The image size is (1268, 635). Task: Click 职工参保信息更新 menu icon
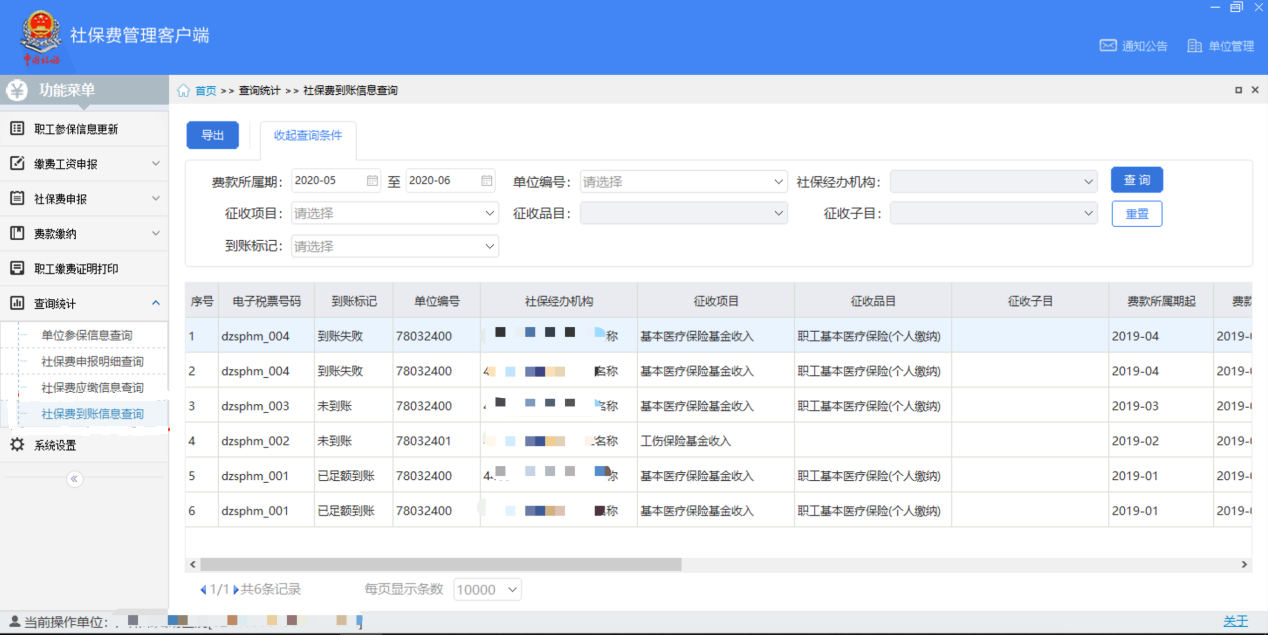(x=17, y=129)
